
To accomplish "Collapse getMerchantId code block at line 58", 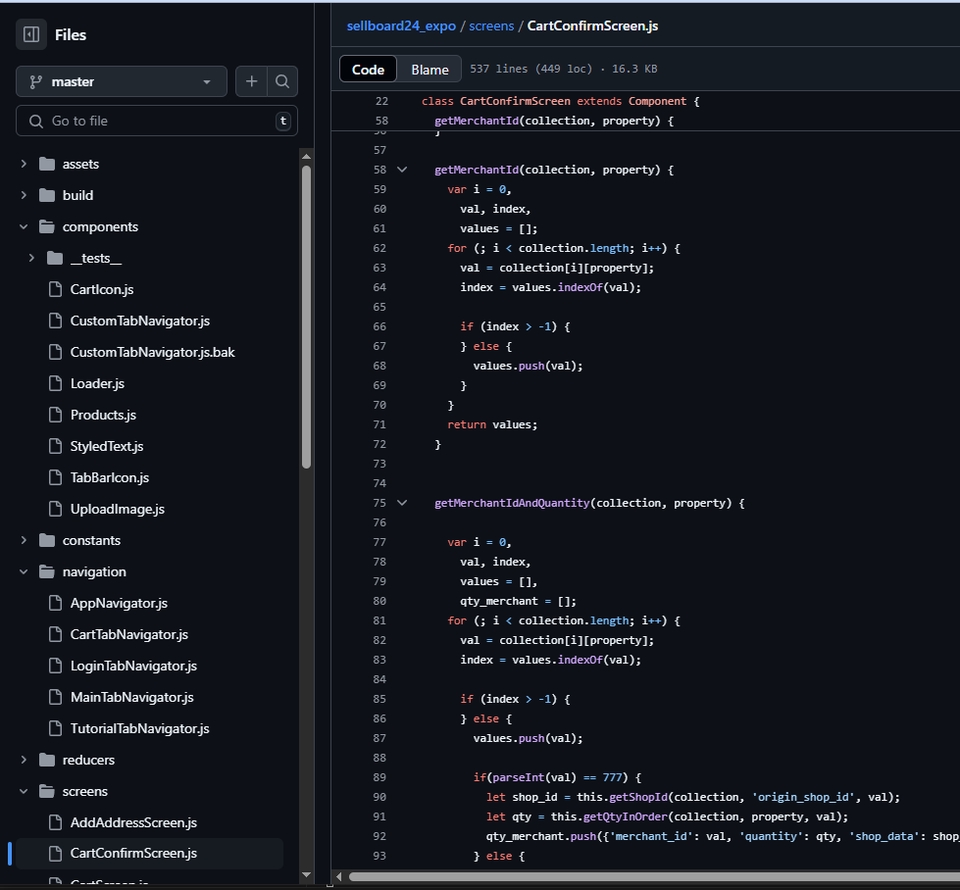I will pos(402,169).
